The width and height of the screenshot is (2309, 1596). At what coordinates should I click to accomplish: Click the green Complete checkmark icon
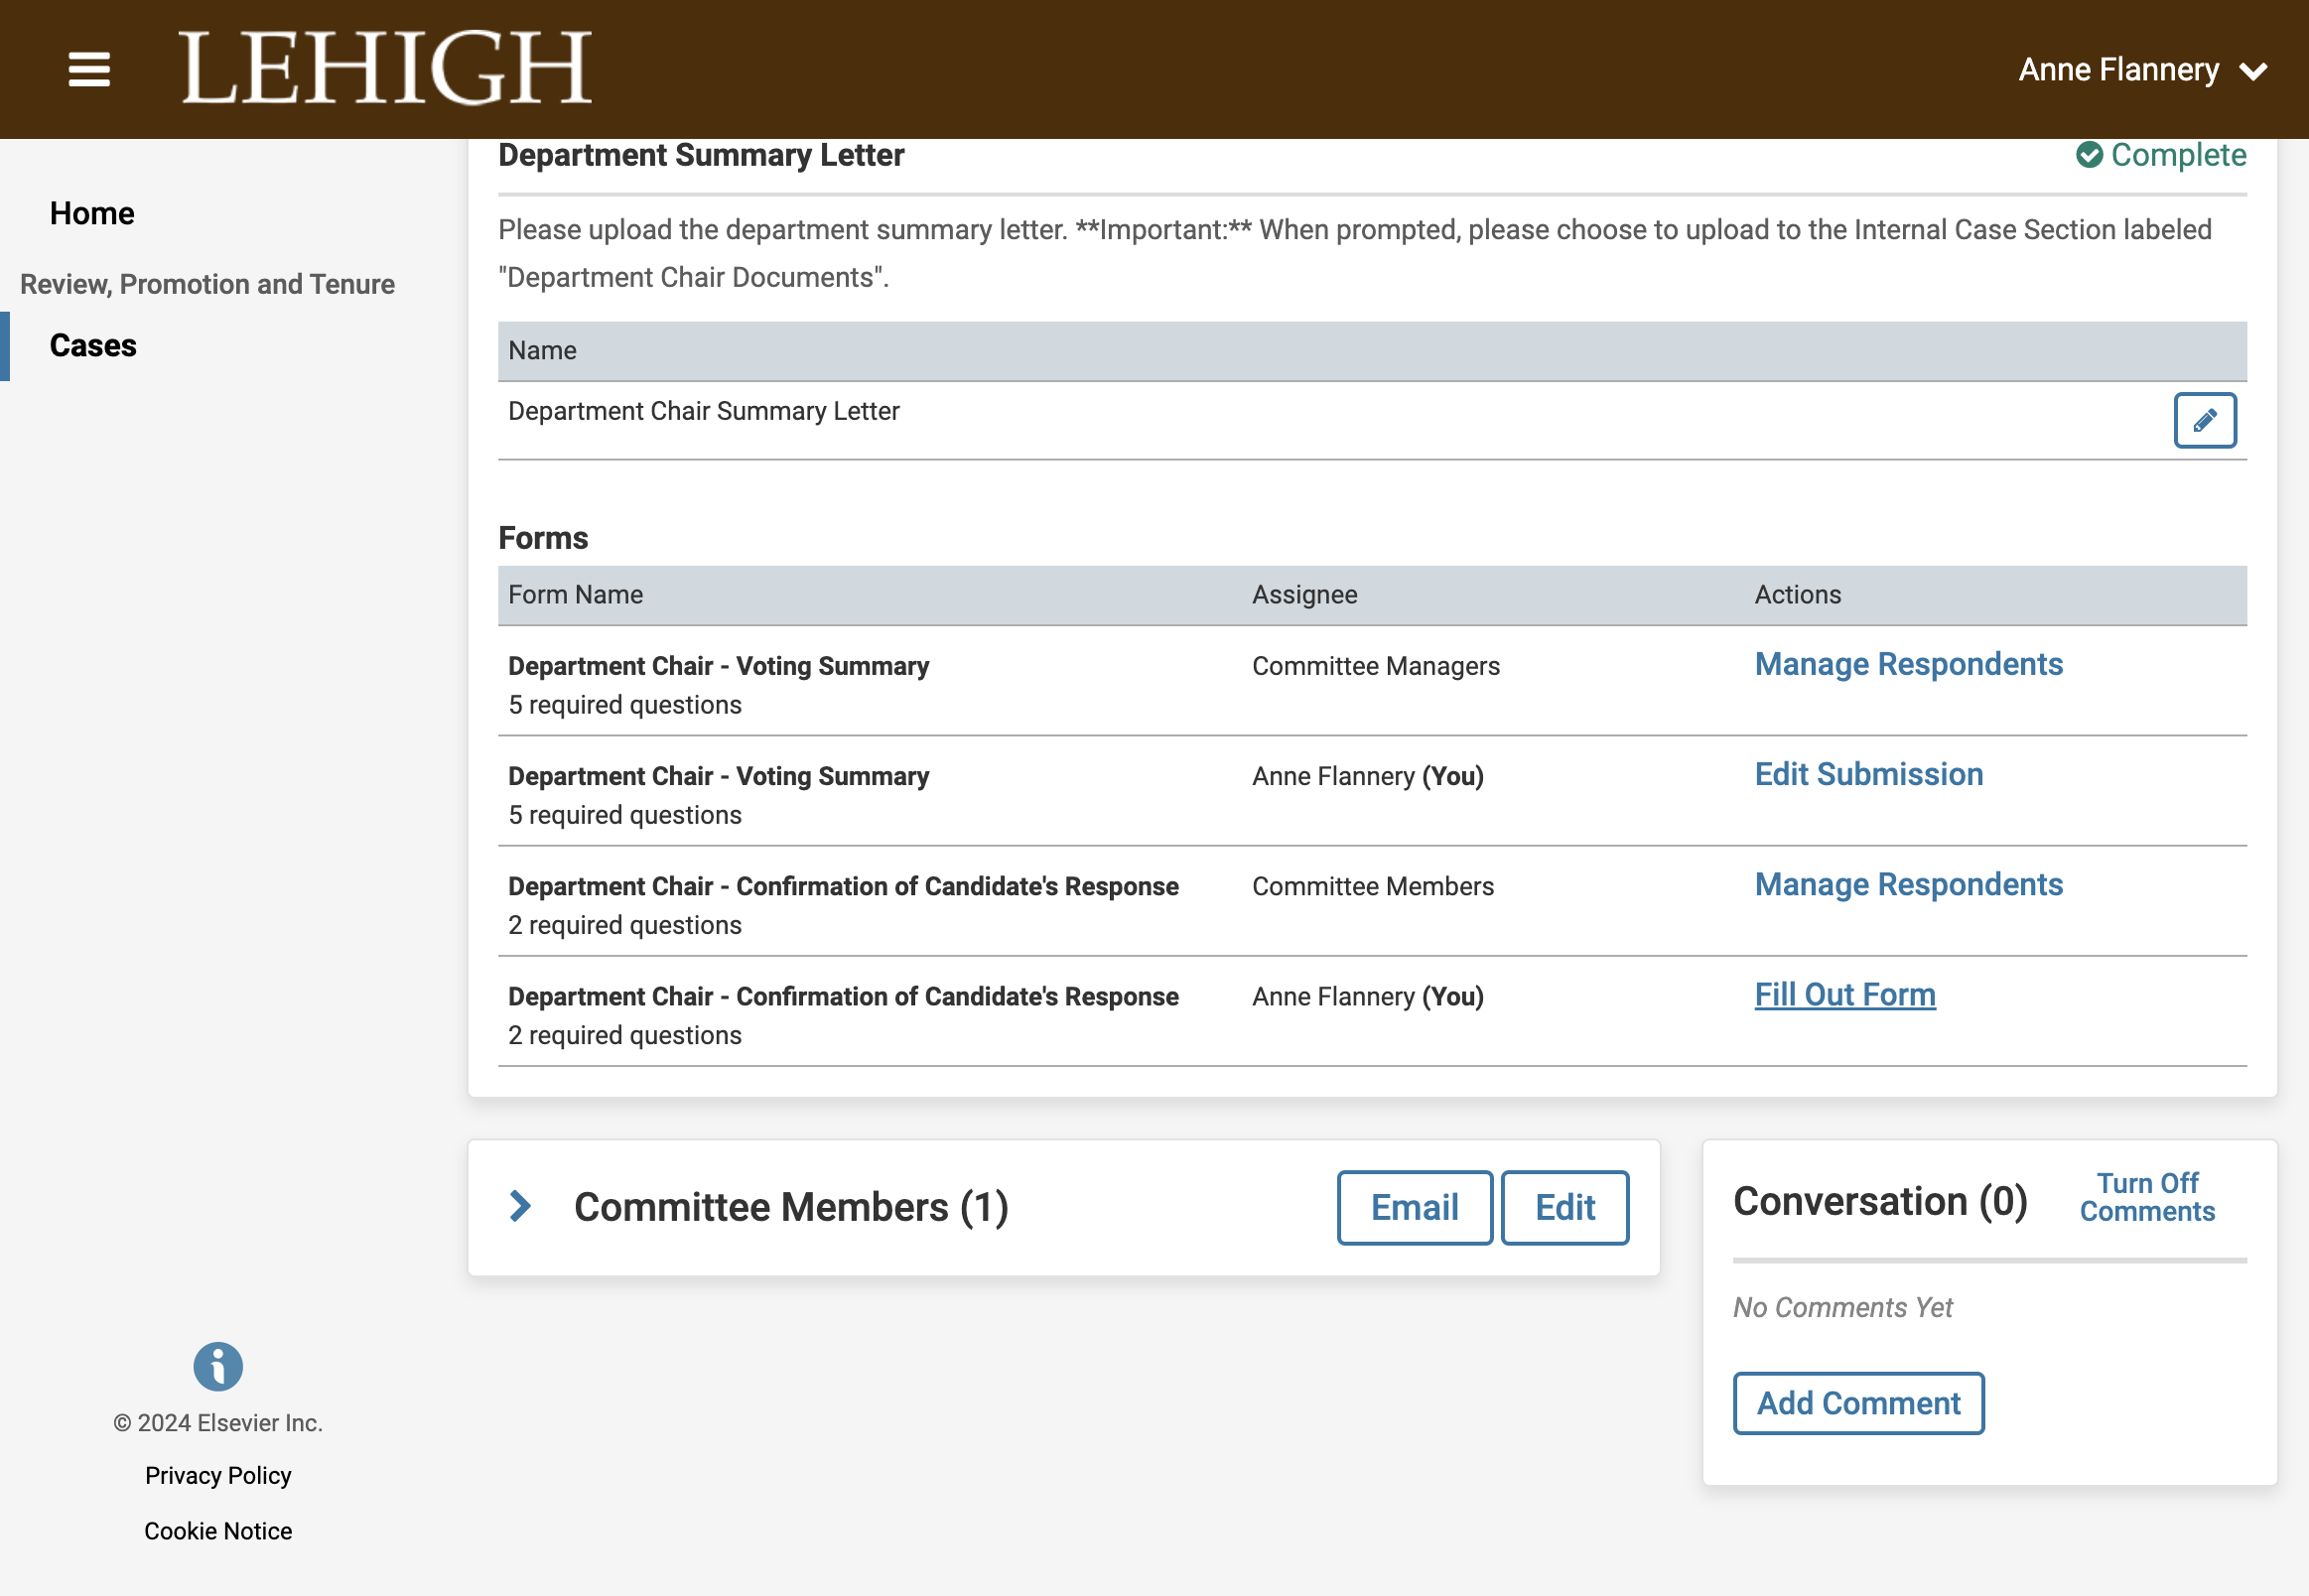point(2088,155)
